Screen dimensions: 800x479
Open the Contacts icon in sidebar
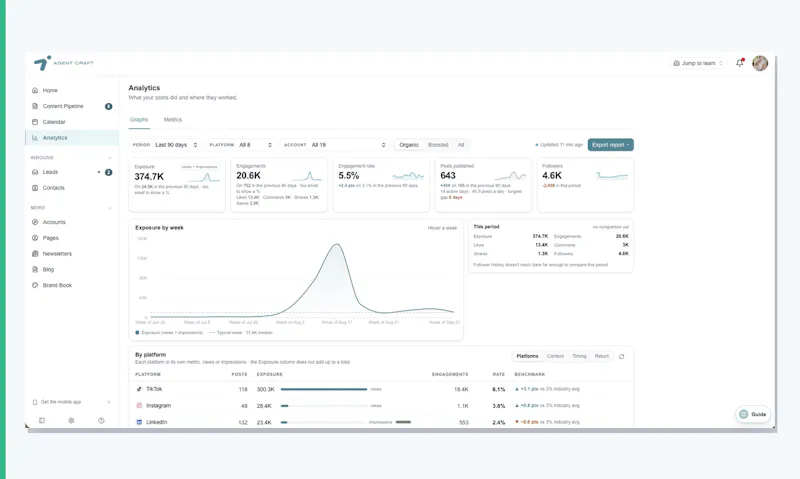35,188
